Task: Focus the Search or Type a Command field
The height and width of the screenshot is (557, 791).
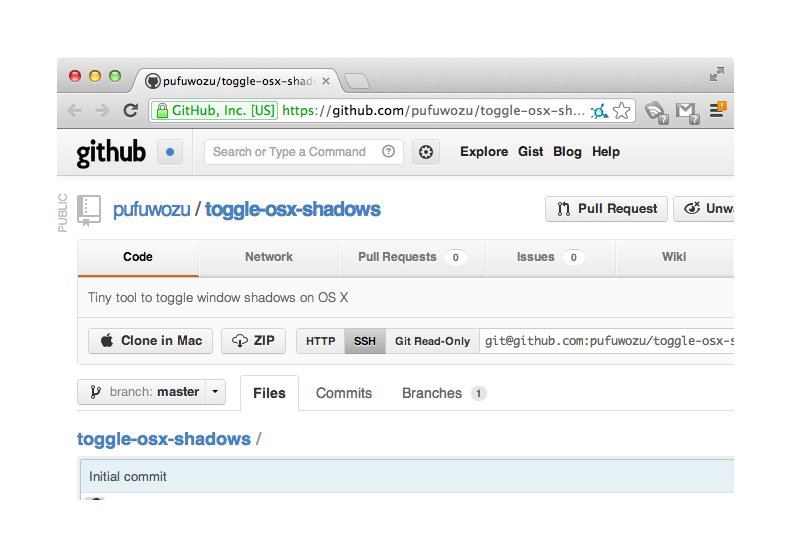Action: pos(304,152)
